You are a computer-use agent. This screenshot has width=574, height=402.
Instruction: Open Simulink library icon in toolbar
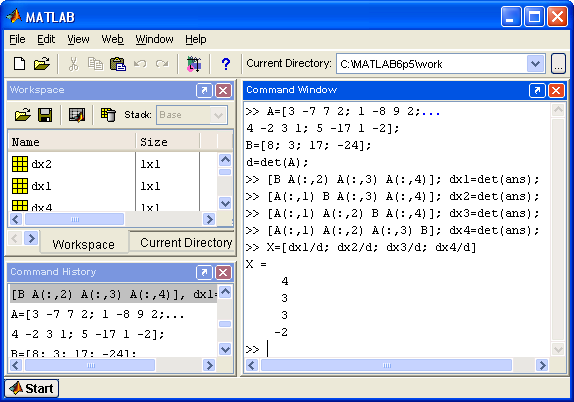(194, 64)
